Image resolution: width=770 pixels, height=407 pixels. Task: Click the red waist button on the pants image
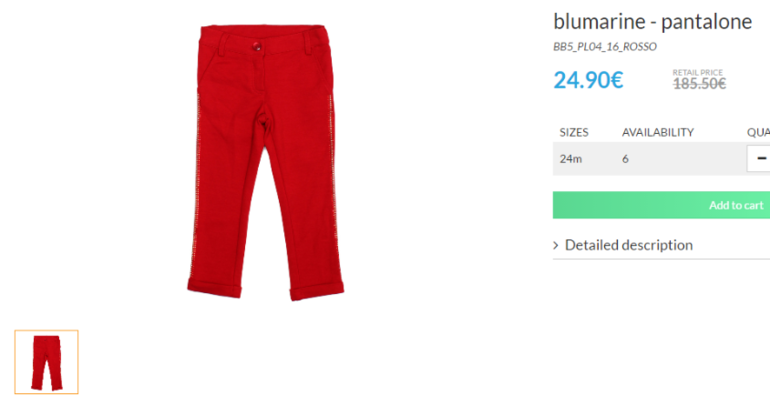click(256, 46)
